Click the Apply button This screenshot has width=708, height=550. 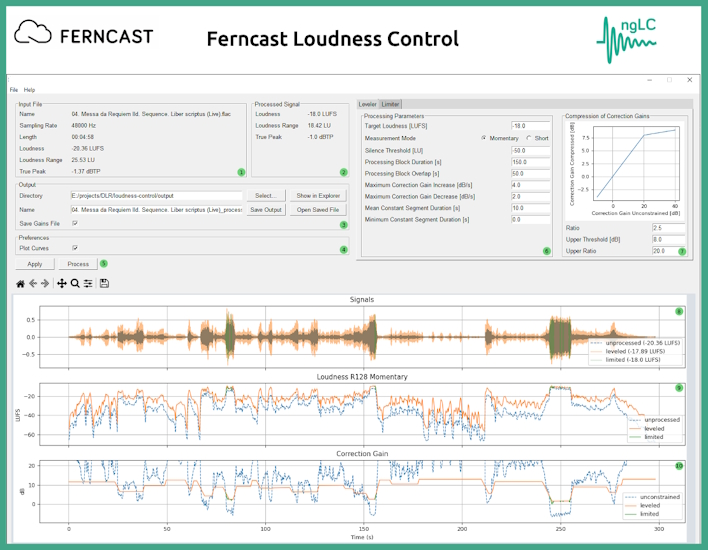pos(35,264)
